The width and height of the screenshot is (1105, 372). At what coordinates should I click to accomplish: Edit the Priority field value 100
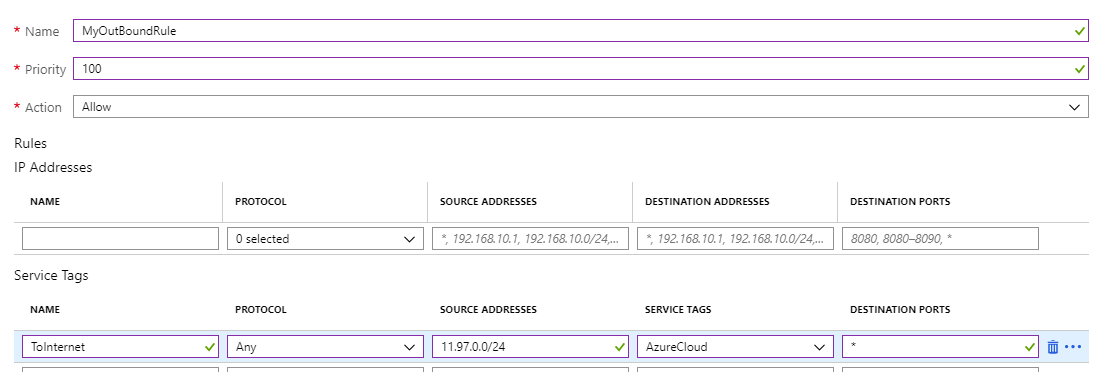[581, 69]
